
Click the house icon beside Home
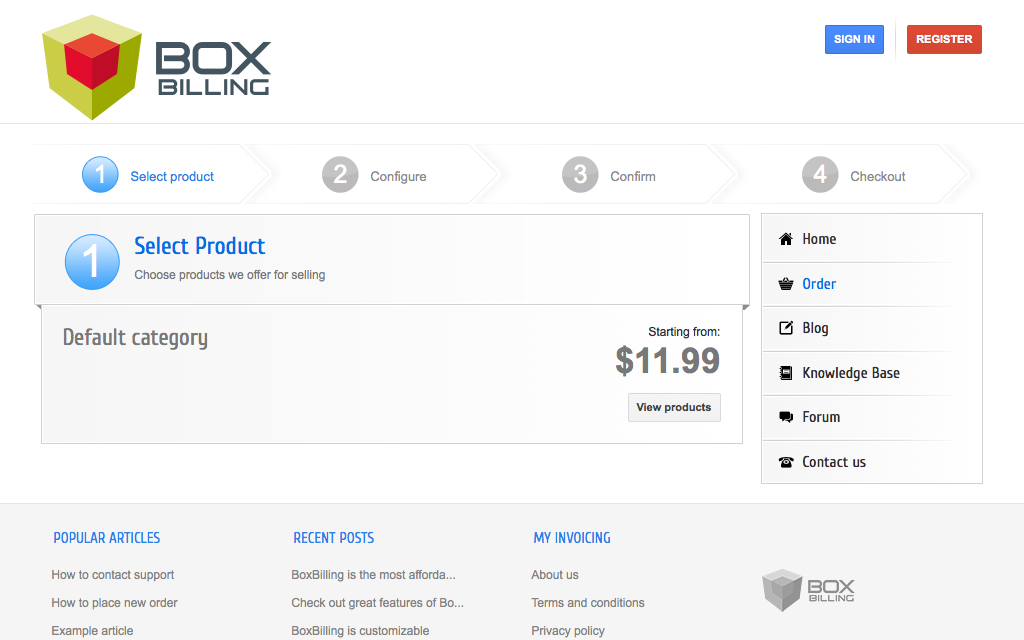coord(785,239)
